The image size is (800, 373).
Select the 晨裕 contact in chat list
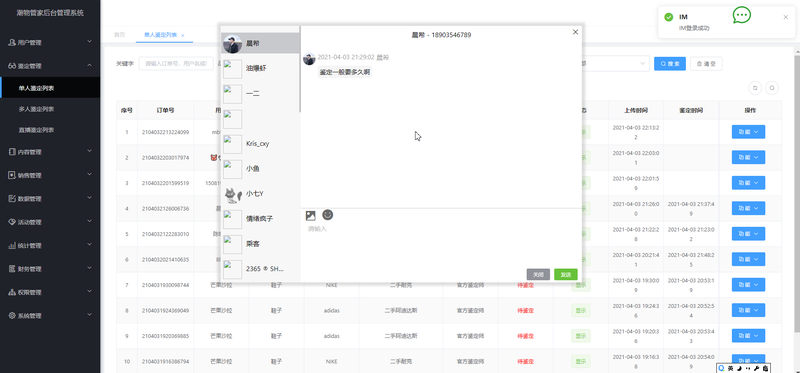point(260,43)
